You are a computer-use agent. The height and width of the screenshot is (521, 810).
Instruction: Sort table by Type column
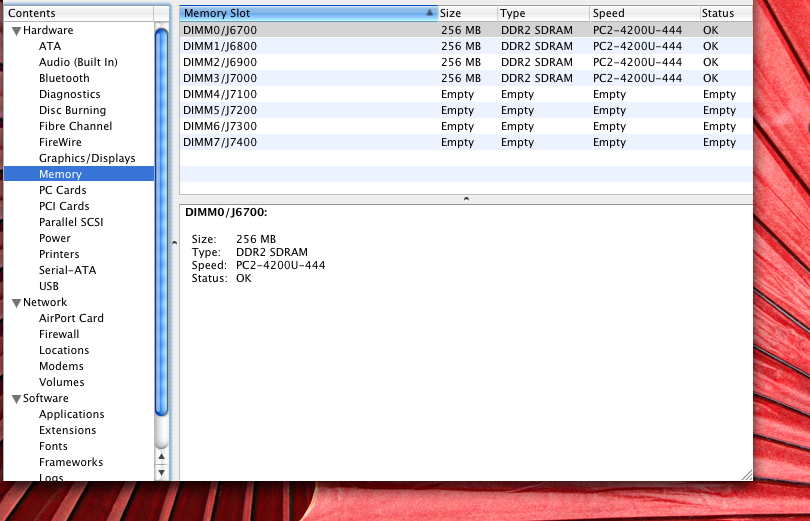544,13
